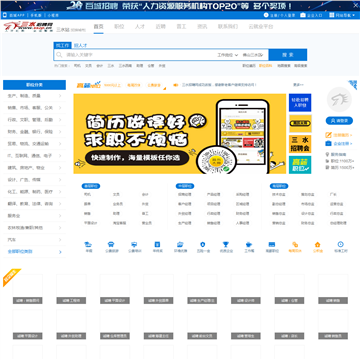Open the picture folder icon (环境优美)
This screenshot has height=360, width=360.
pos(180,244)
